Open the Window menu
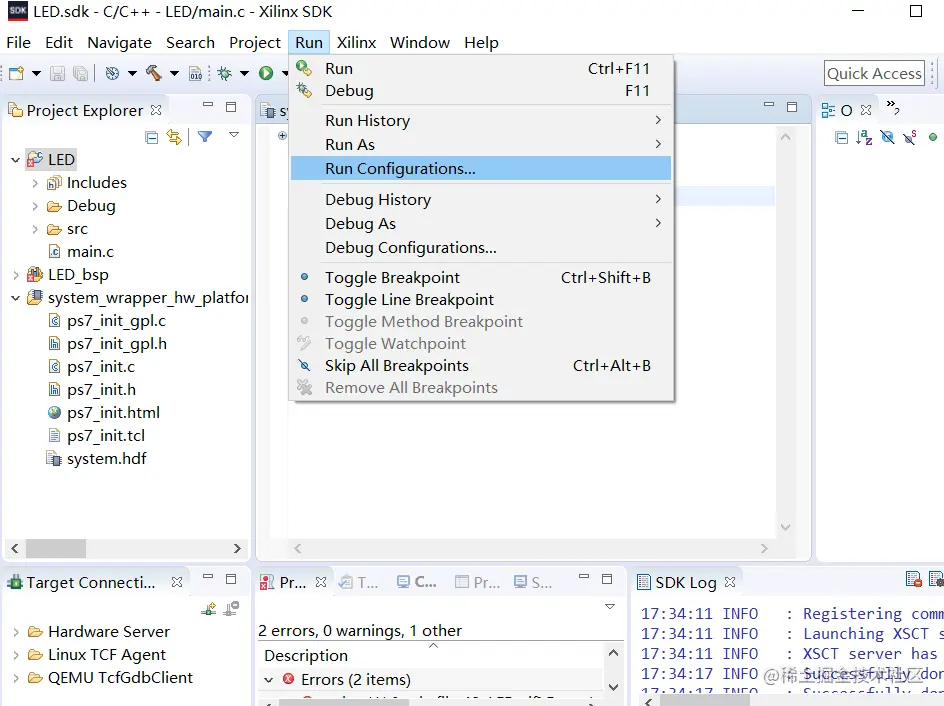Viewport: 944px width, 706px height. (420, 43)
